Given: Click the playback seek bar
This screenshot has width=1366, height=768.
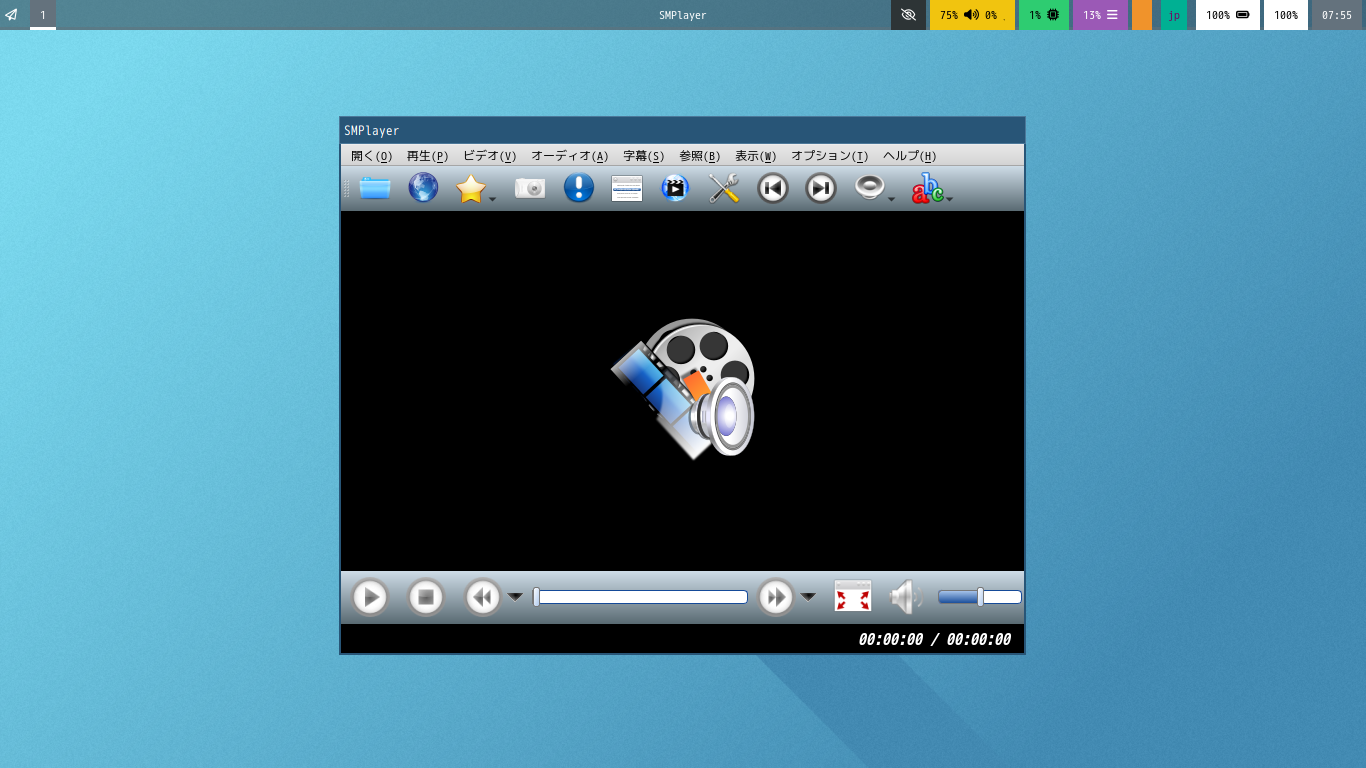Looking at the screenshot, I should click(640, 597).
